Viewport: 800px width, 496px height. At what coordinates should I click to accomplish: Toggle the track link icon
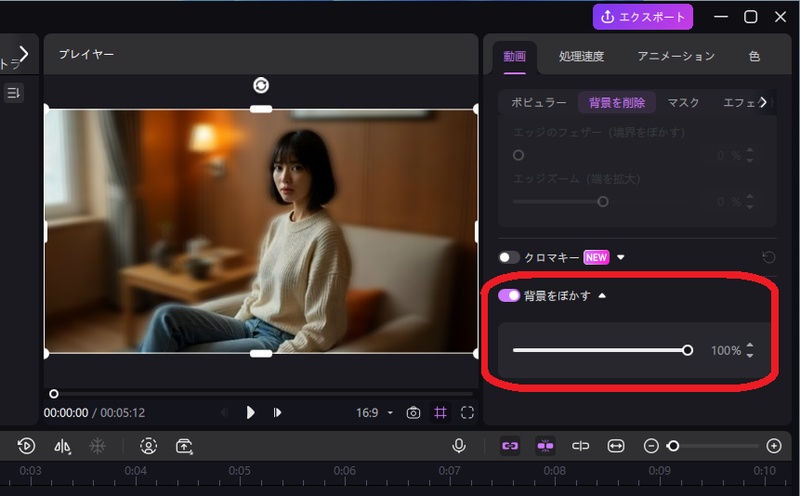tap(510, 446)
